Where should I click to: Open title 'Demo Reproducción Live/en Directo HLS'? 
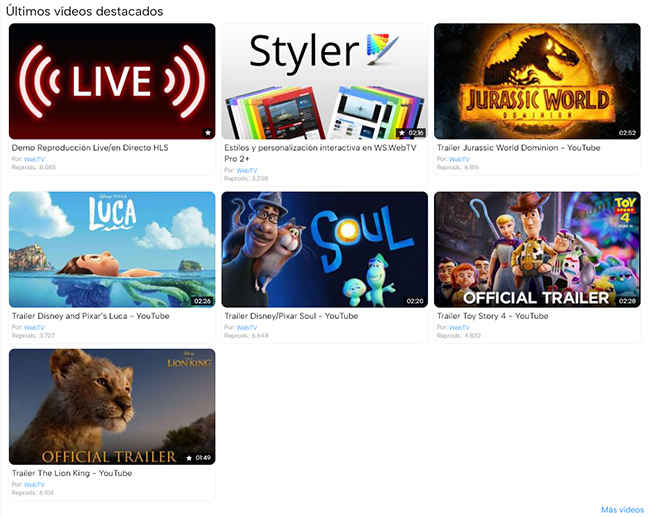click(x=90, y=148)
